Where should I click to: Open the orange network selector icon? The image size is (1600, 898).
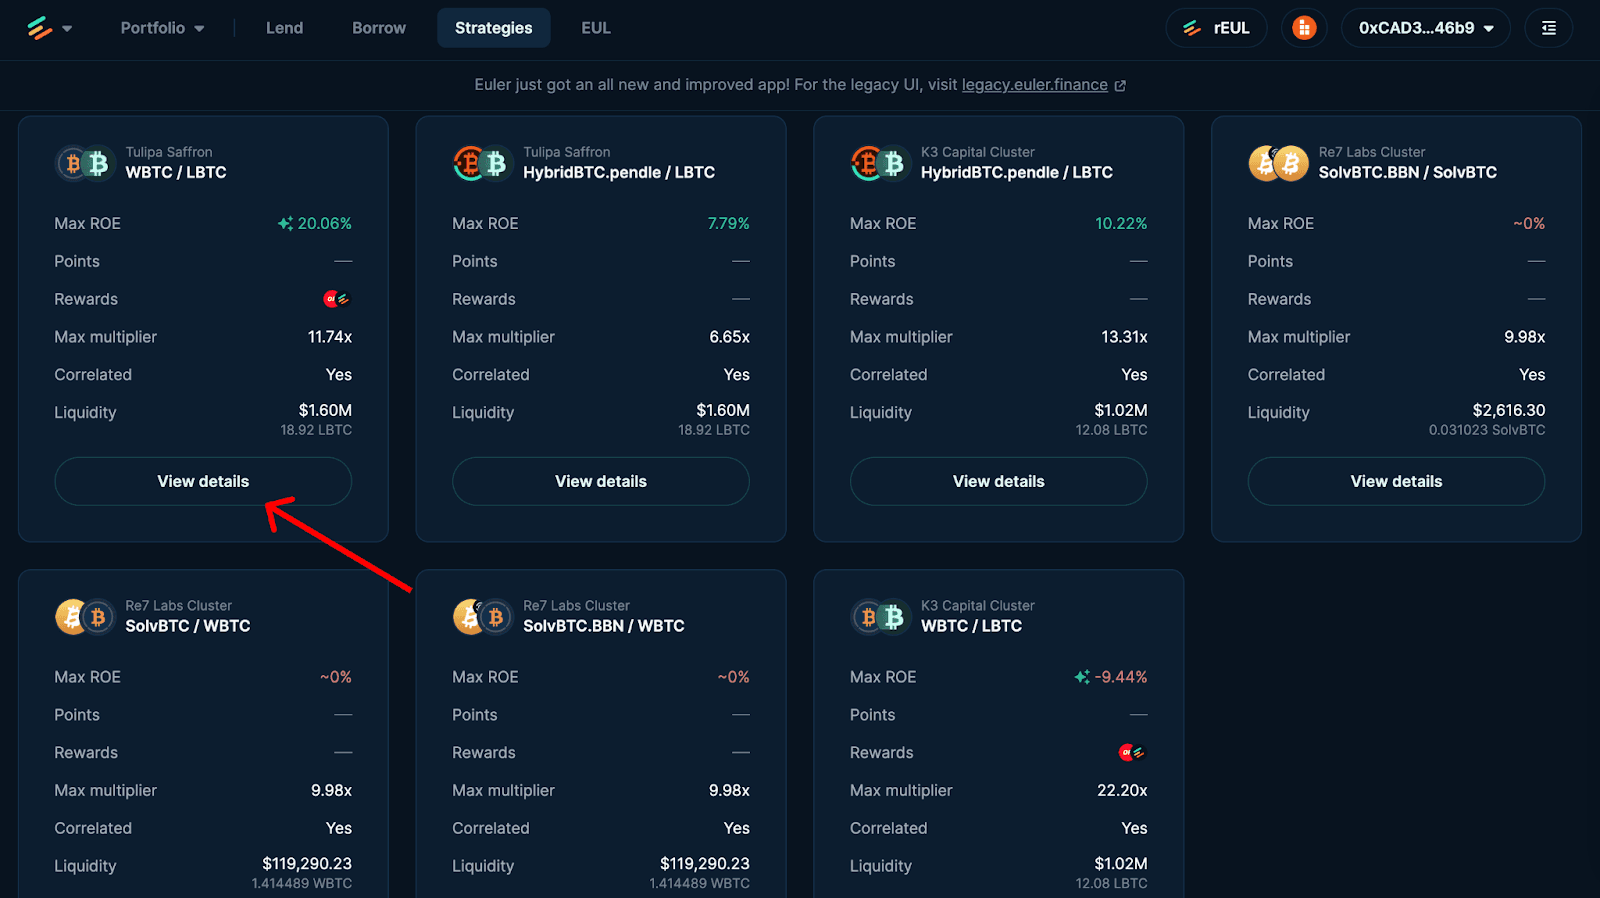point(1304,28)
